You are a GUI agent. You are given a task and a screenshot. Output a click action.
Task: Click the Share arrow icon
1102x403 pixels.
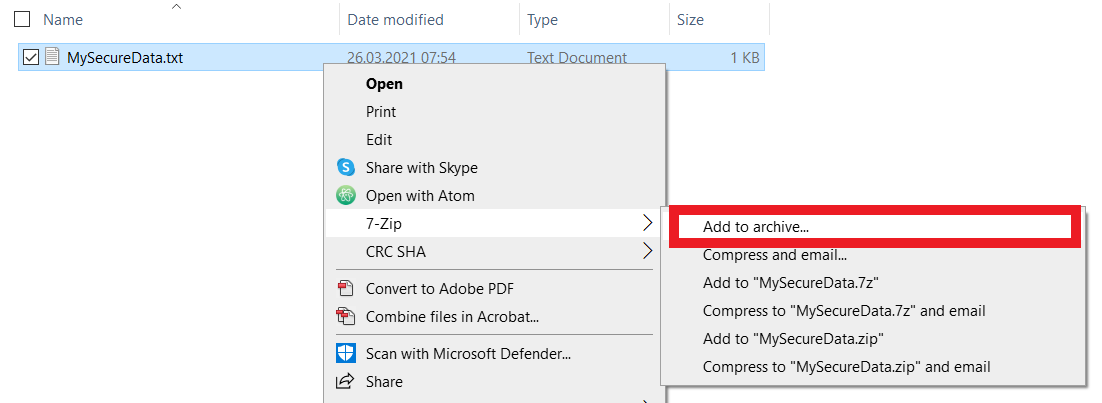tap(346, 382)
